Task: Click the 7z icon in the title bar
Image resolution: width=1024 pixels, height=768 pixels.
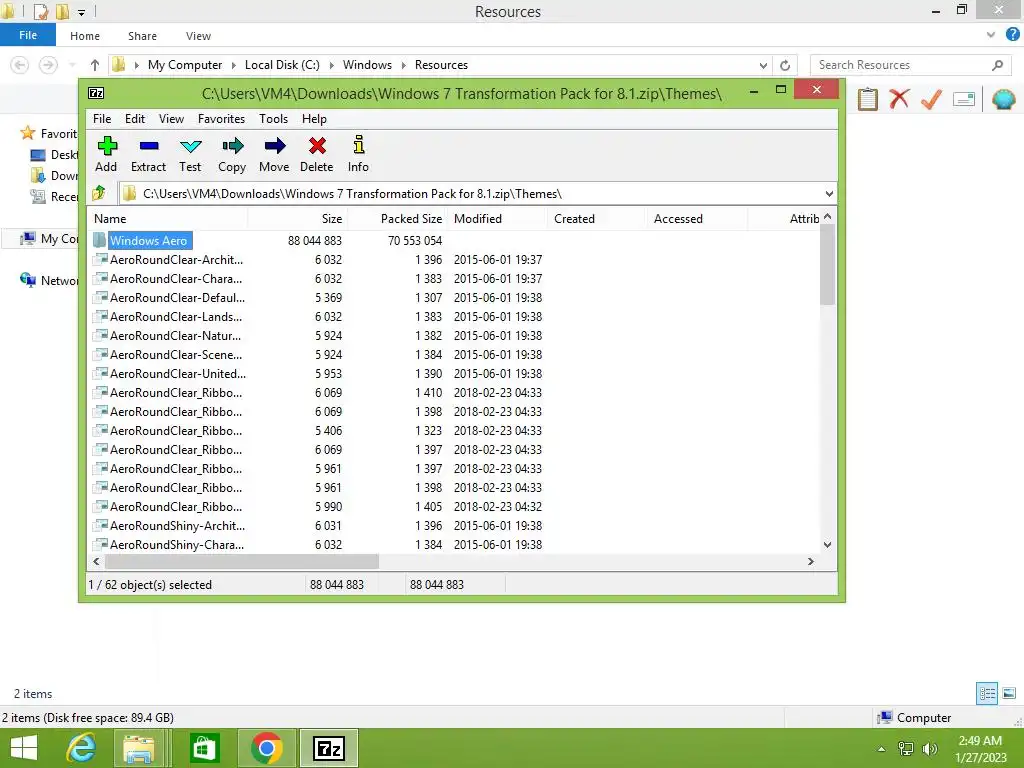Action: click(x=96, y=93)
